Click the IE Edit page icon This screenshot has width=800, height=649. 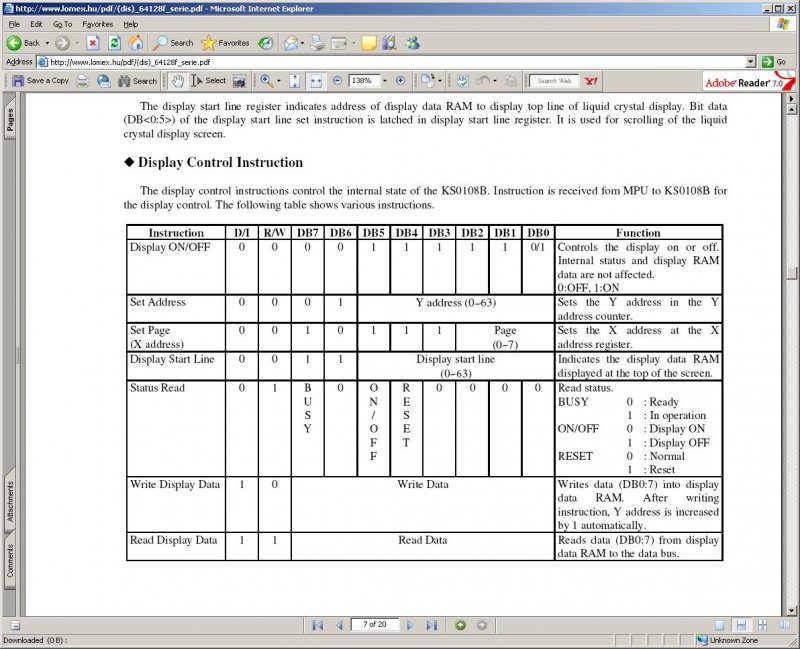[x=339, y=43]
